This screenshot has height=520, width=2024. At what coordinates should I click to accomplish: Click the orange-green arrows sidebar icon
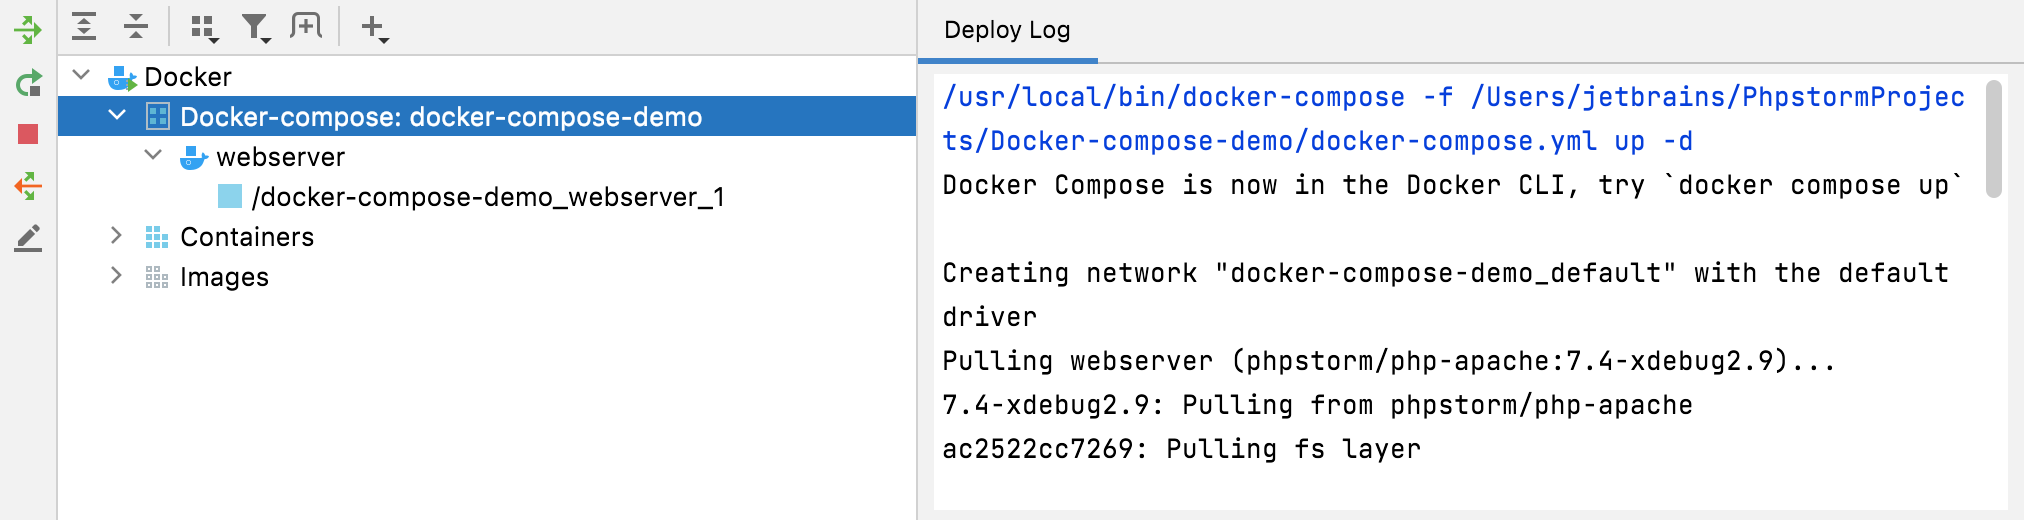[28, 186]
